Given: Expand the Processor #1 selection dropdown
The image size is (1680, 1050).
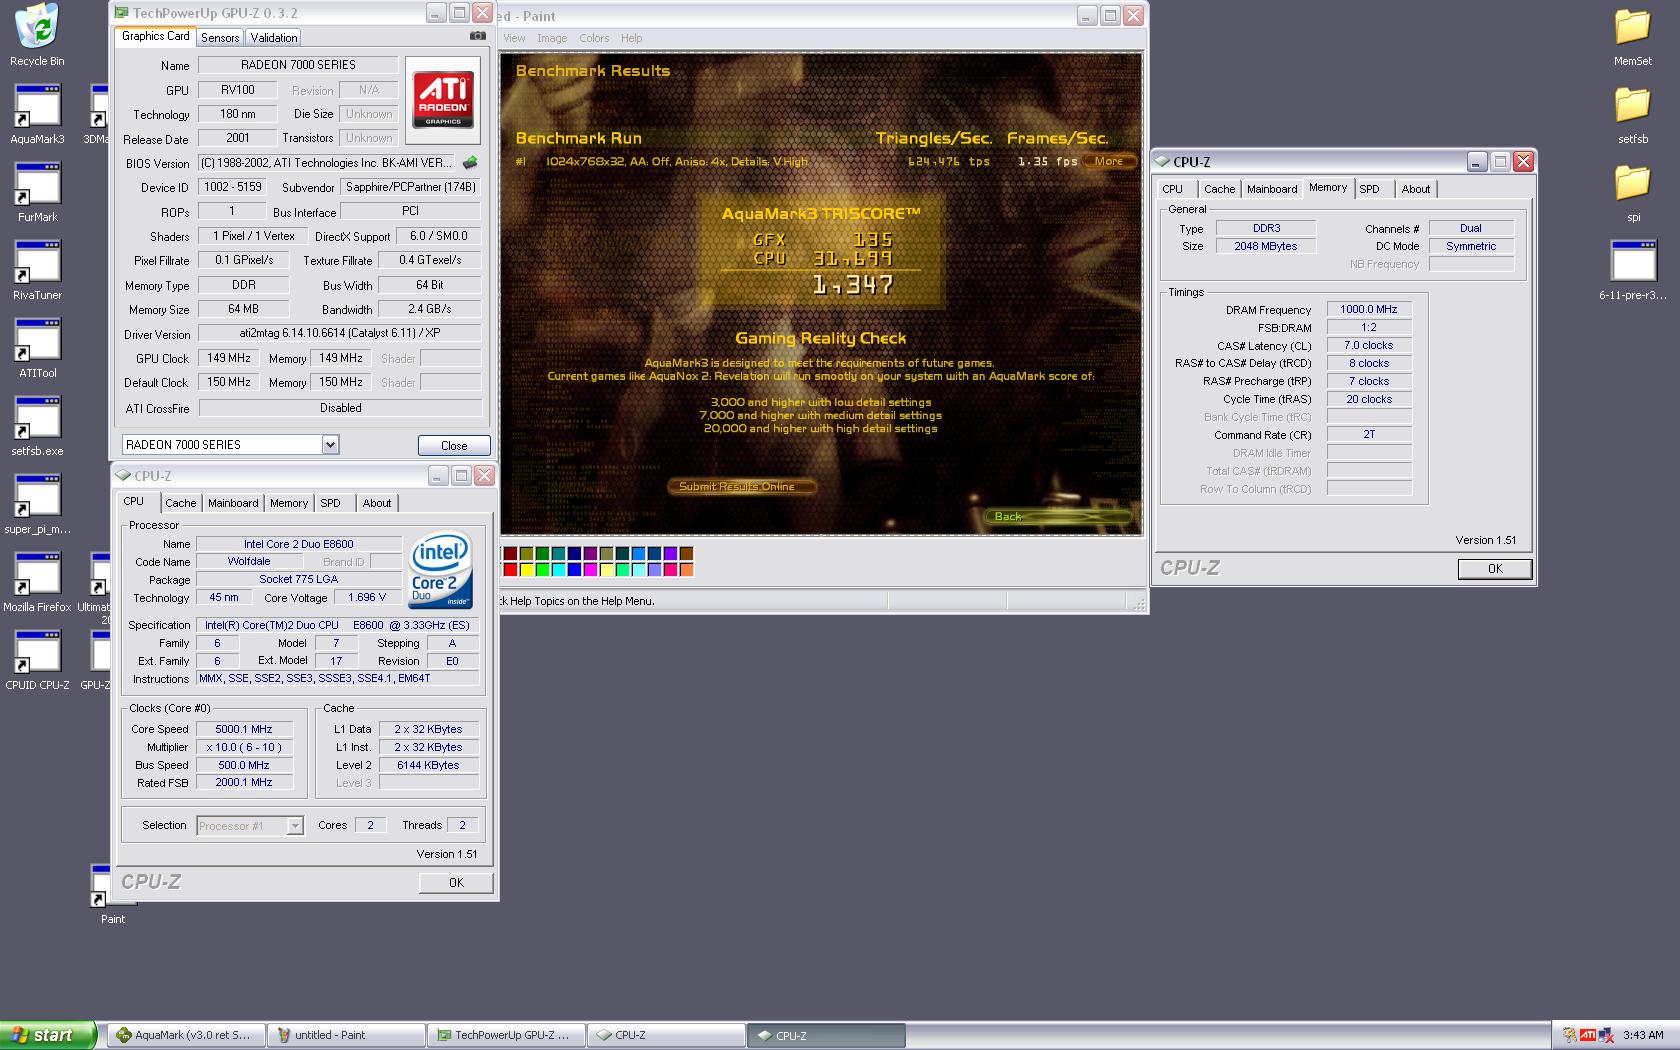Looking at the screenshot, I should (x=294, y=826).
